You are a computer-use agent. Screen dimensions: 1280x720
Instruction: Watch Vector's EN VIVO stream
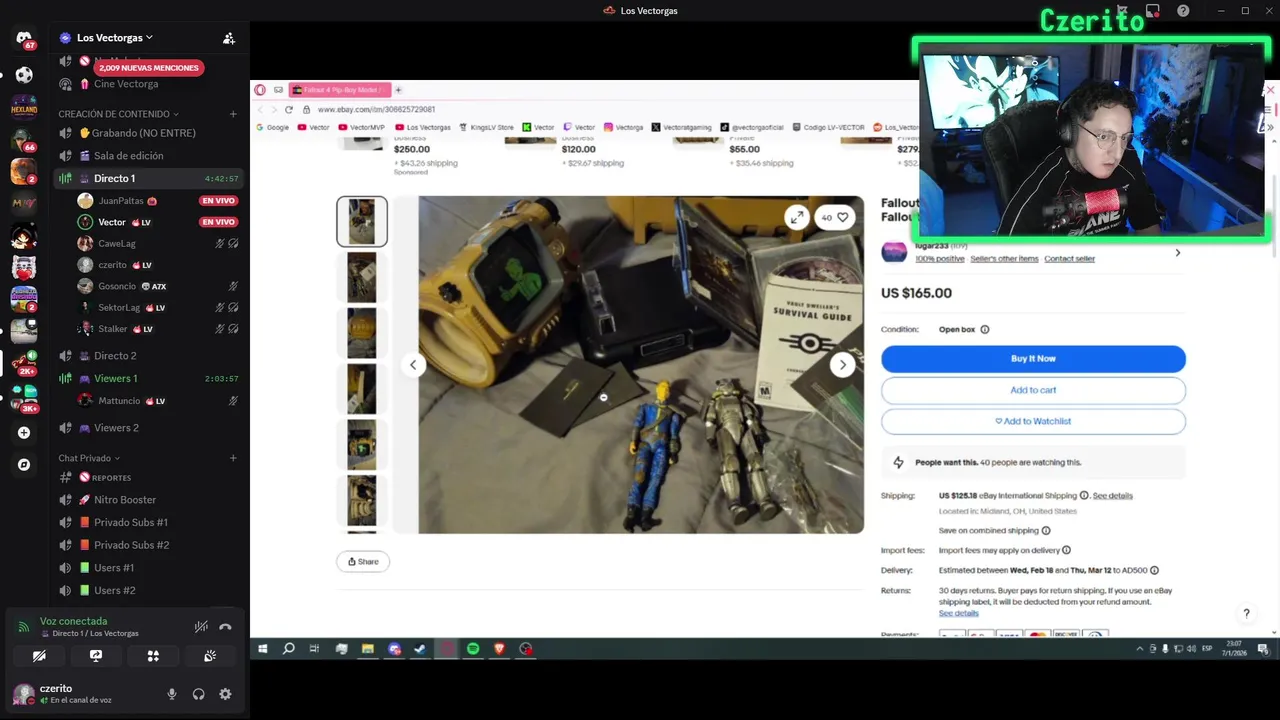click(218, 222)
